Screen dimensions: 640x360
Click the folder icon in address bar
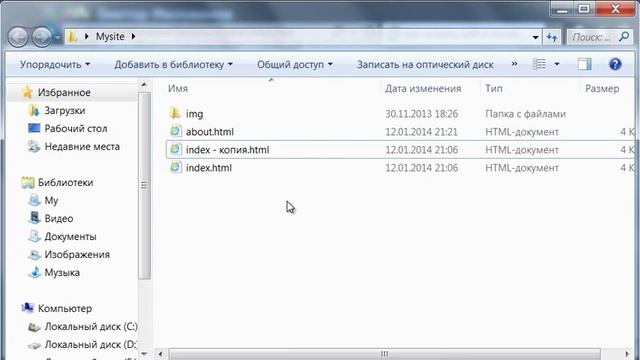(x=72, y=37)
